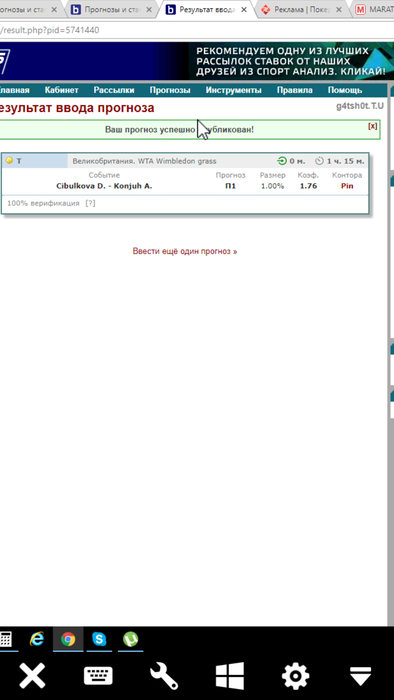The image size is (394, 700).
Task: Click the Спорт Анализ advertising banner
Action: click(291, 61)
